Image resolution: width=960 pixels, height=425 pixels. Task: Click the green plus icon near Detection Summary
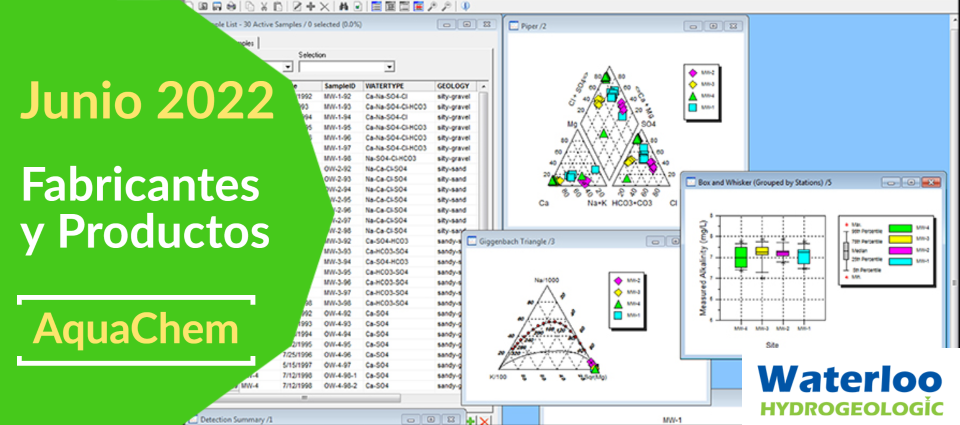pos(471,420)
